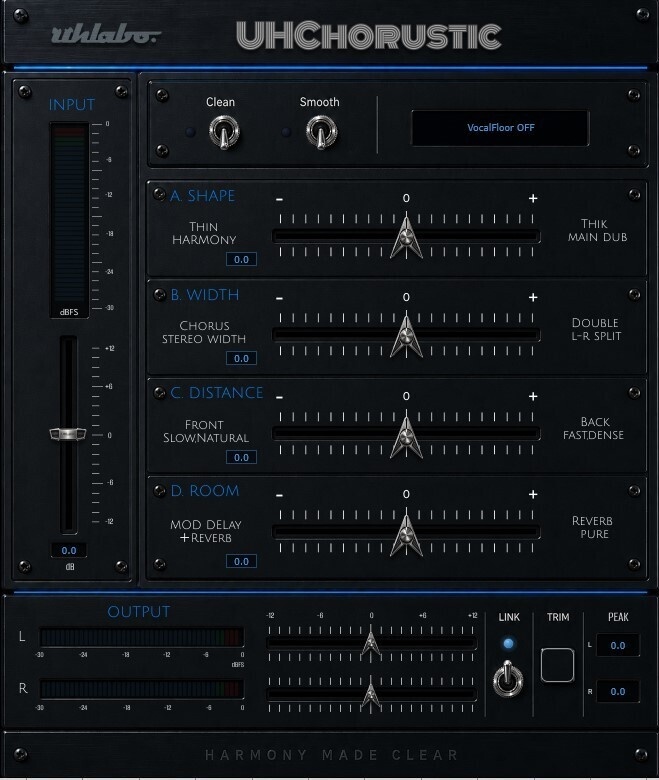This screenshot has height=780, width=659.
Task: Click the B. WIDTH section label
Action: 204,295
